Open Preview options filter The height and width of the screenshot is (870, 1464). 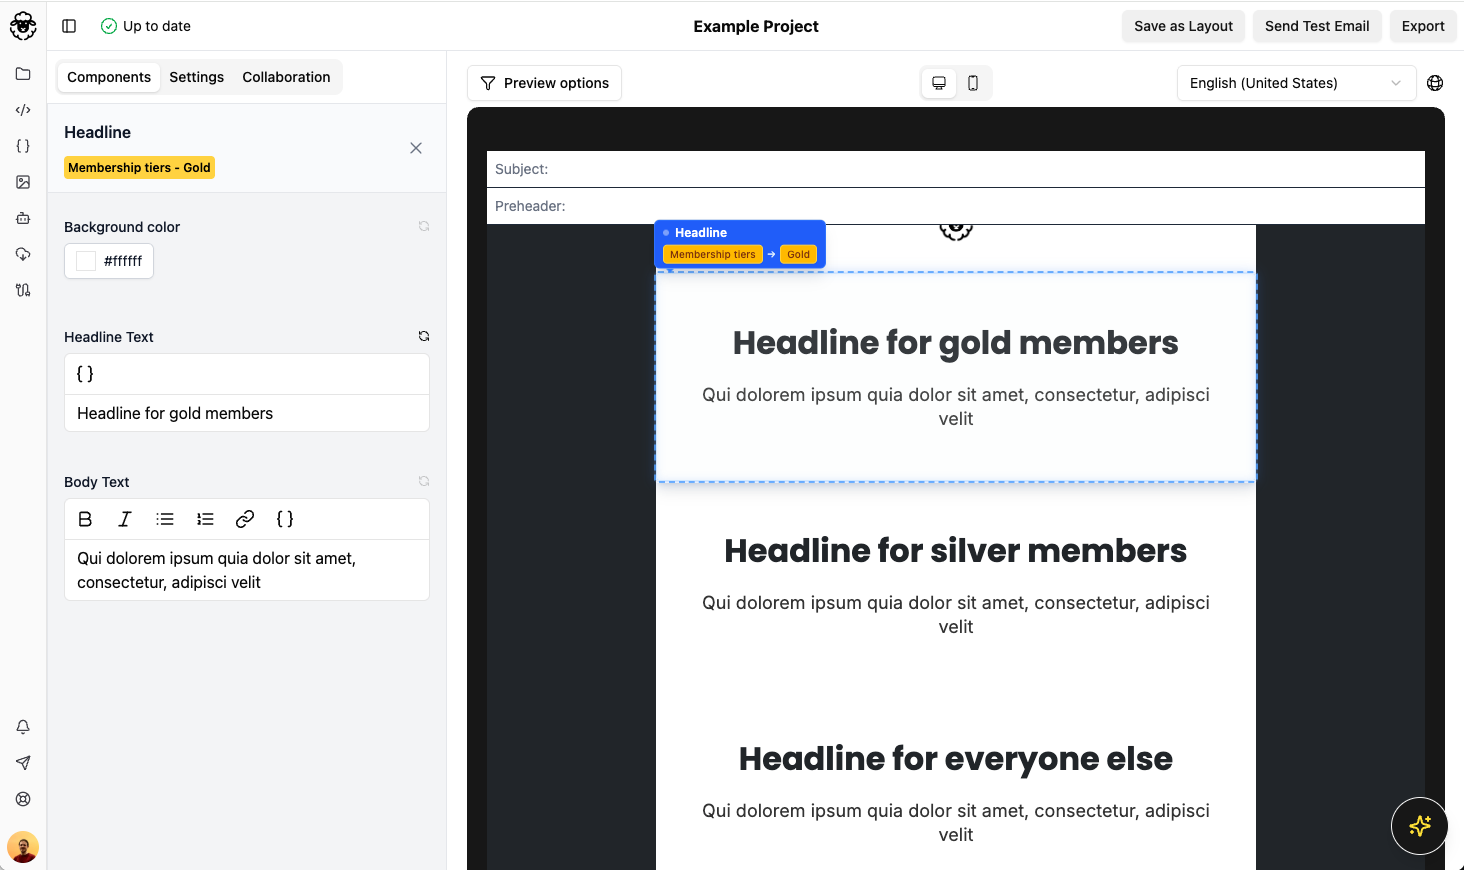pyautogui.click(x=544, y=83)
